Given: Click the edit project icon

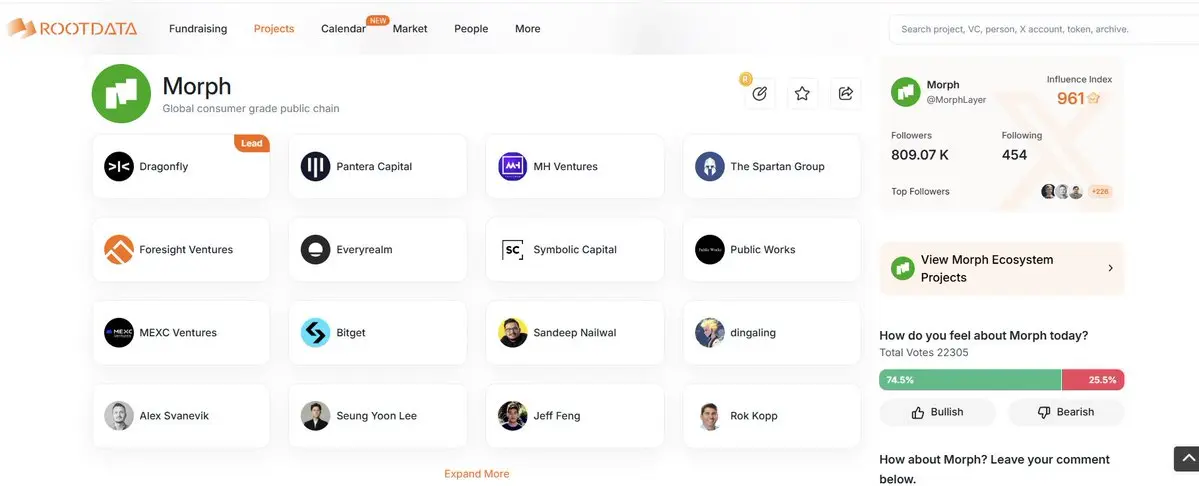Looking at the screenshot, I should pyautogui.click(x=759, y=93).
